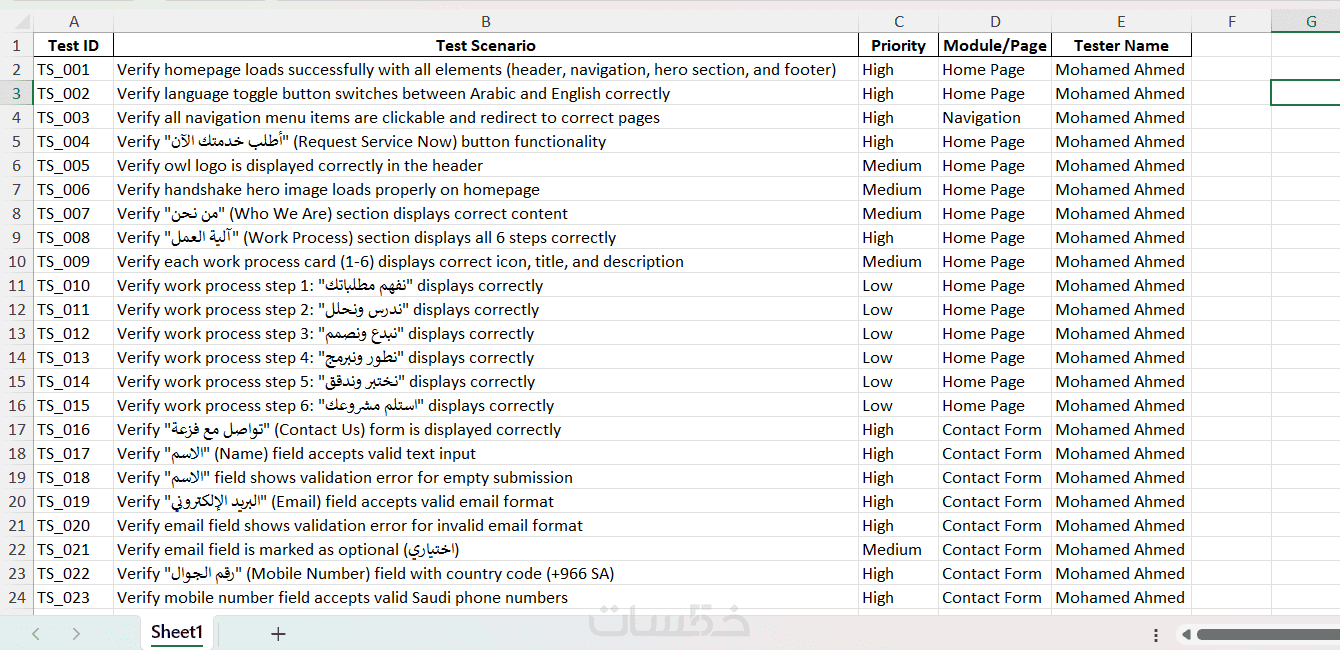
Task: Switch to the Sheet1 tab
Action: coord(177,632)
